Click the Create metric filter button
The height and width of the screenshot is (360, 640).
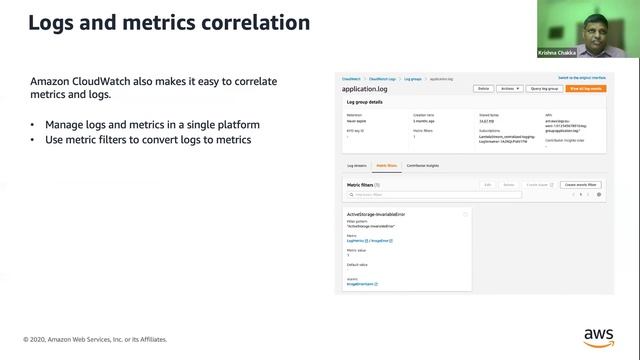[x=580, y=185]
